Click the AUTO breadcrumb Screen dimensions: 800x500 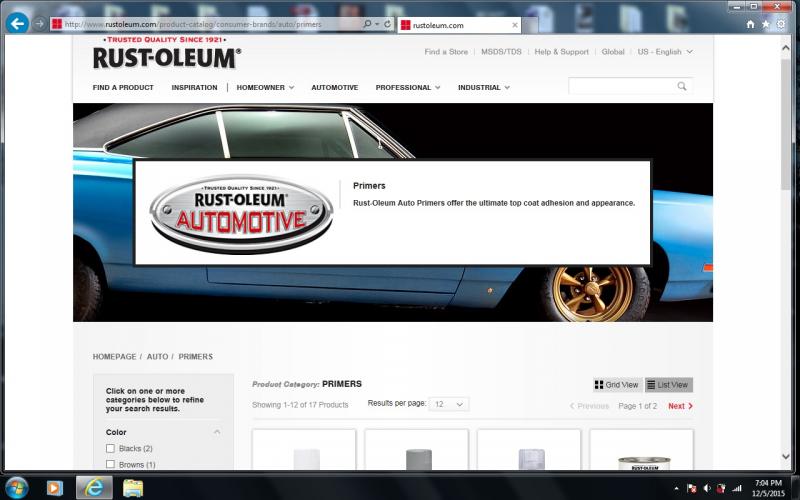157,357
